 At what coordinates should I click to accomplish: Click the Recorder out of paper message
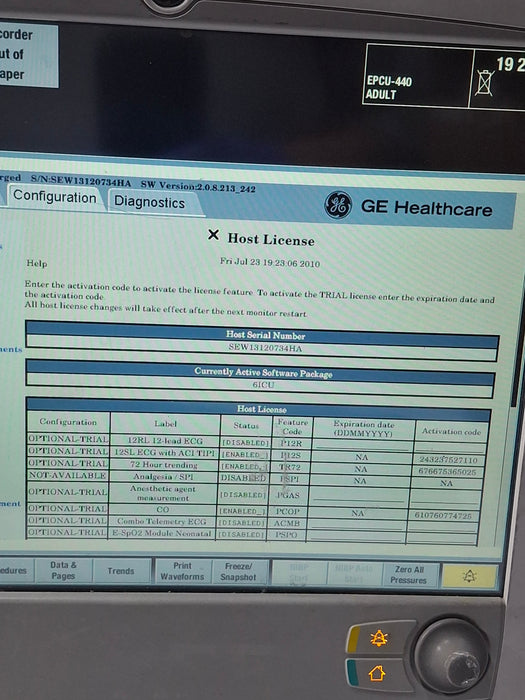coord(28,54)
